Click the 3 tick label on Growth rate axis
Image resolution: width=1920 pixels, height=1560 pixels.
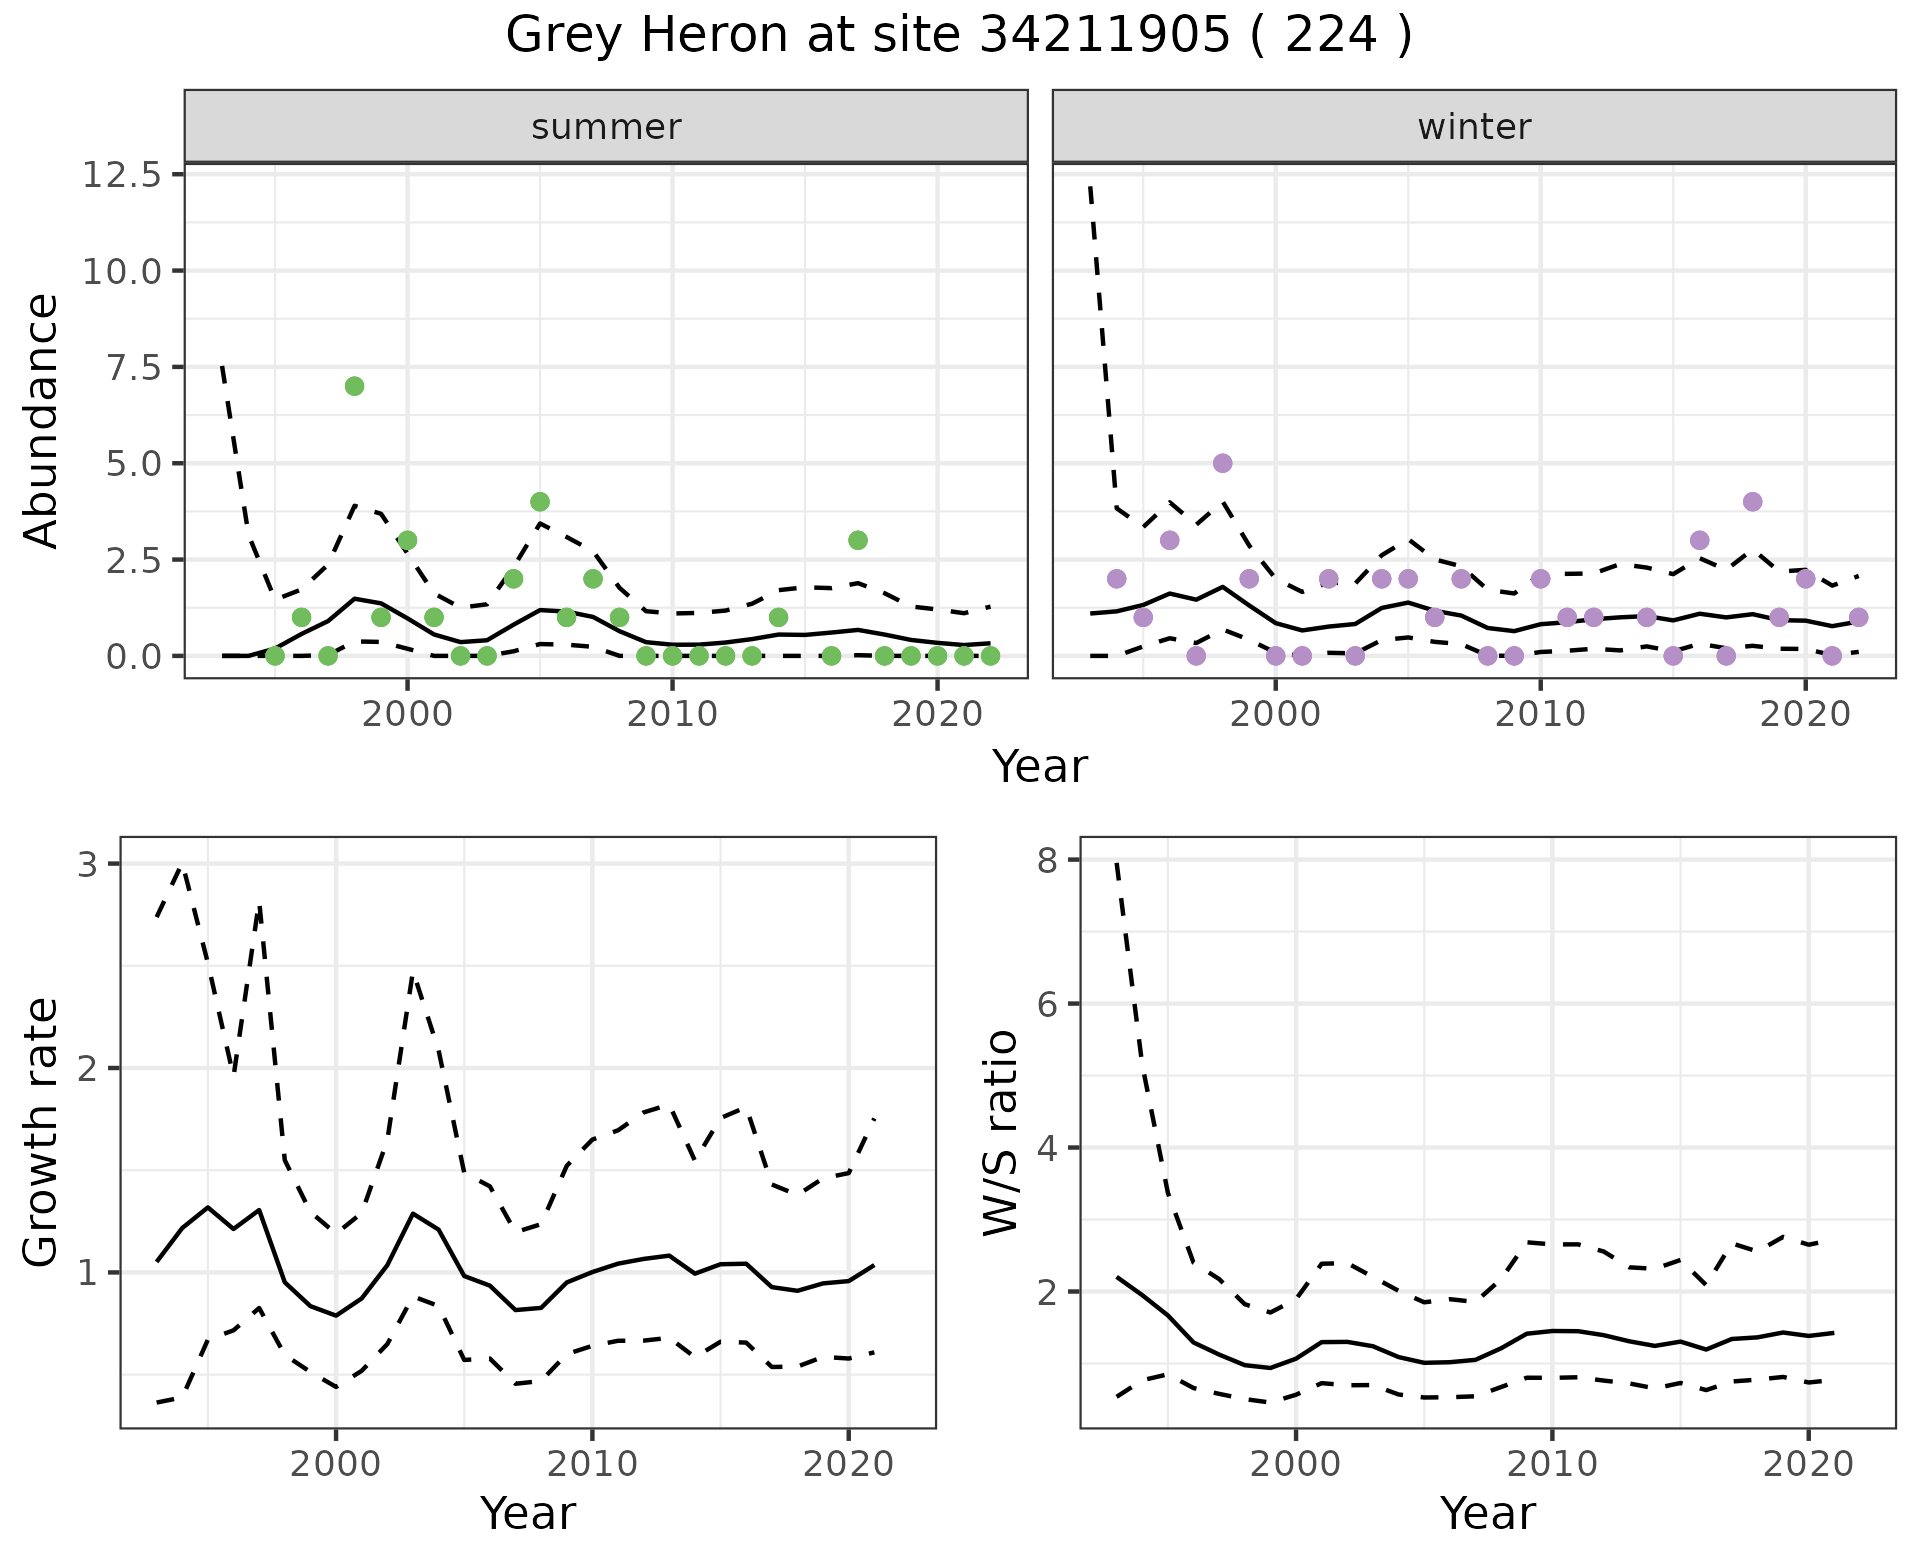[x=88, y=864]
